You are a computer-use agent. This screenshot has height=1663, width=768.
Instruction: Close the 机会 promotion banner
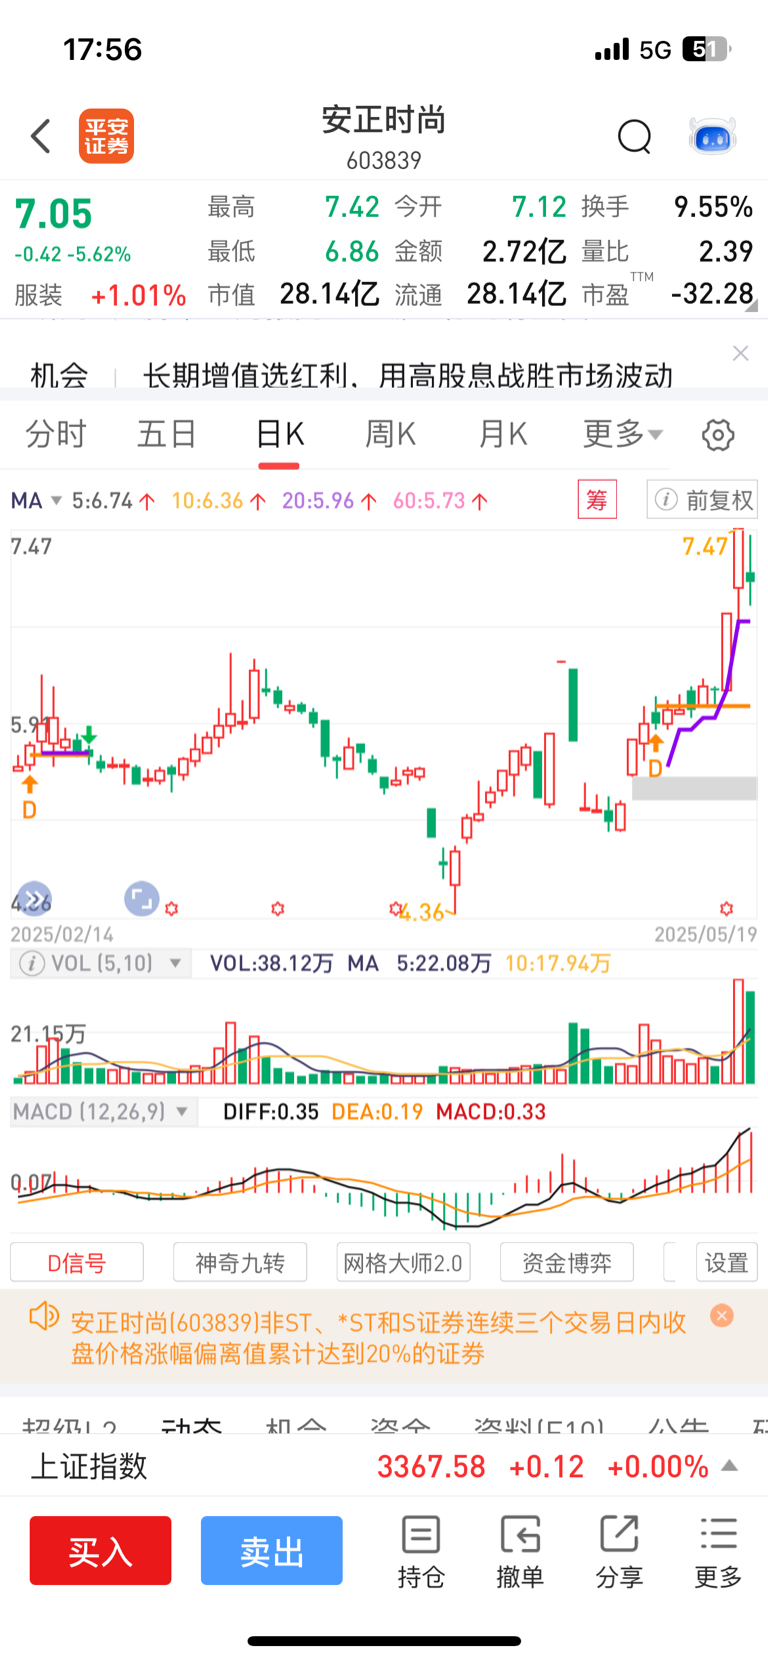(x=740, y=353)
